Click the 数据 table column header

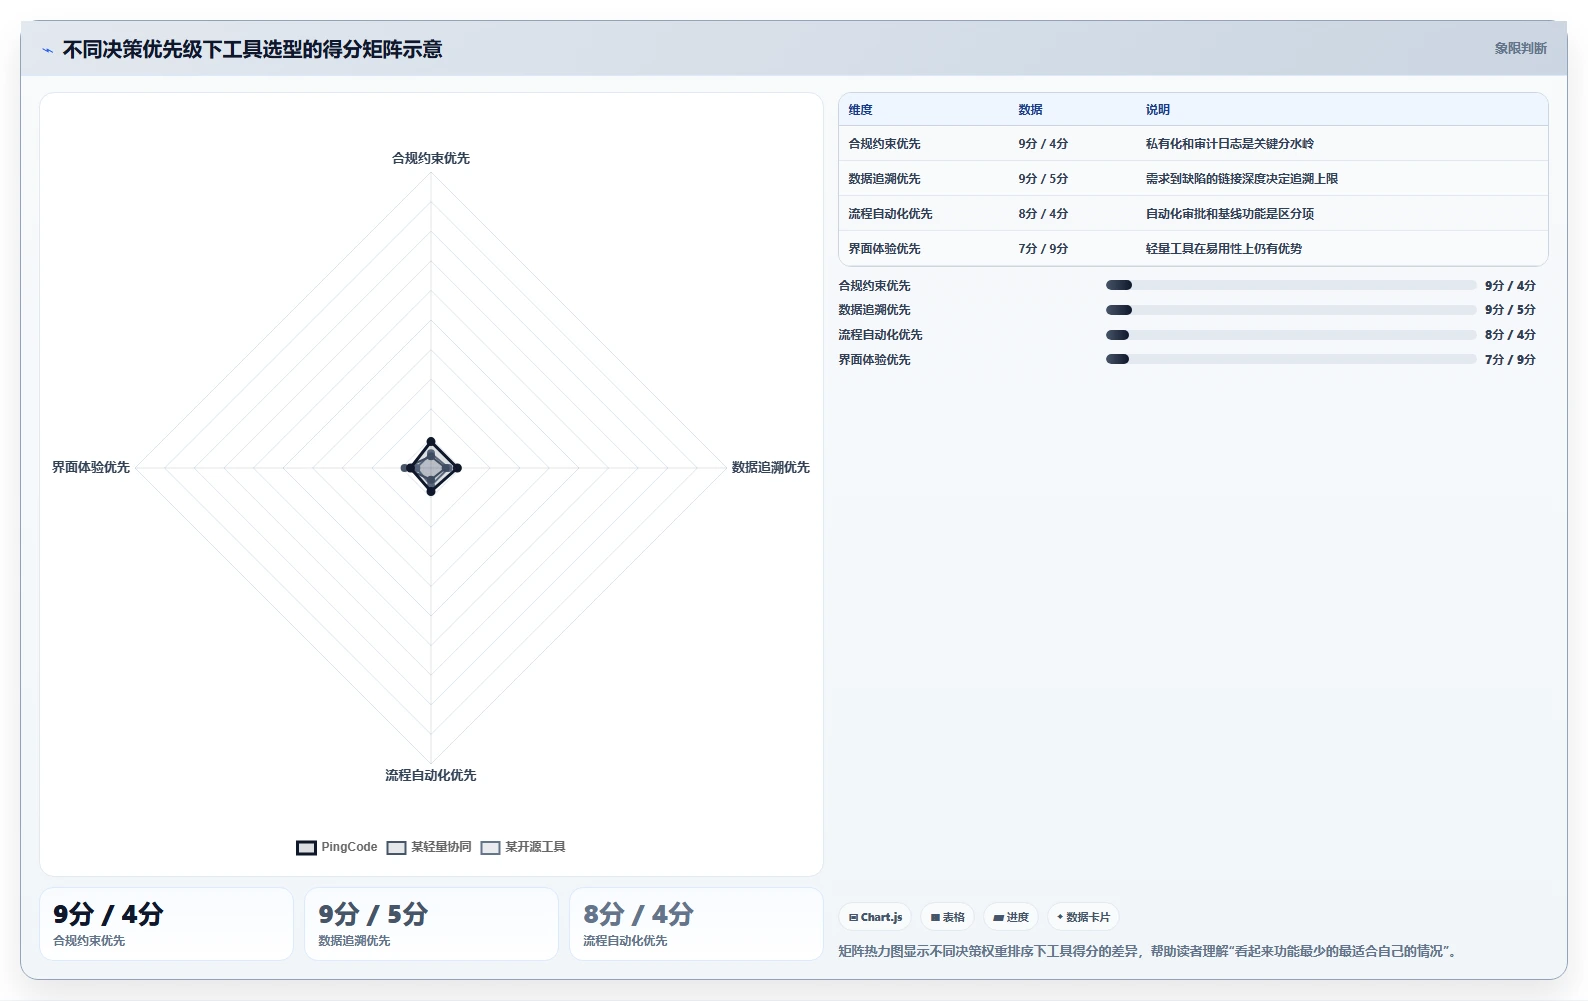point(1031,110)
